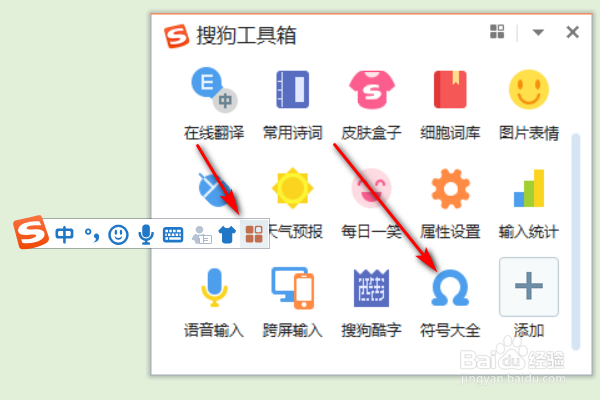Screen dimensions: 600x400
Task: Expand the dropdown arrow in toolbox header
Action: pos(538,32)
